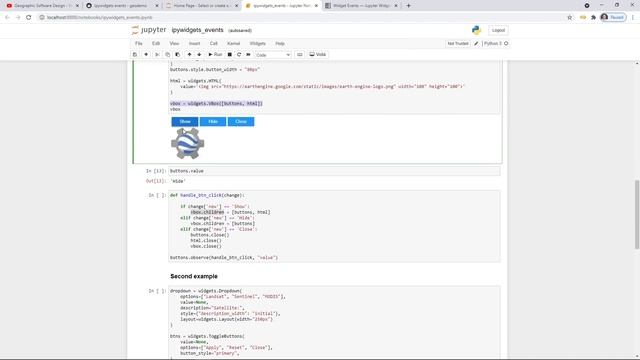Image resolution: width=640 pixels, height=360 pixels.
Task: Restart the kernel with the circular arrow icon
Action: coord(239,54)
